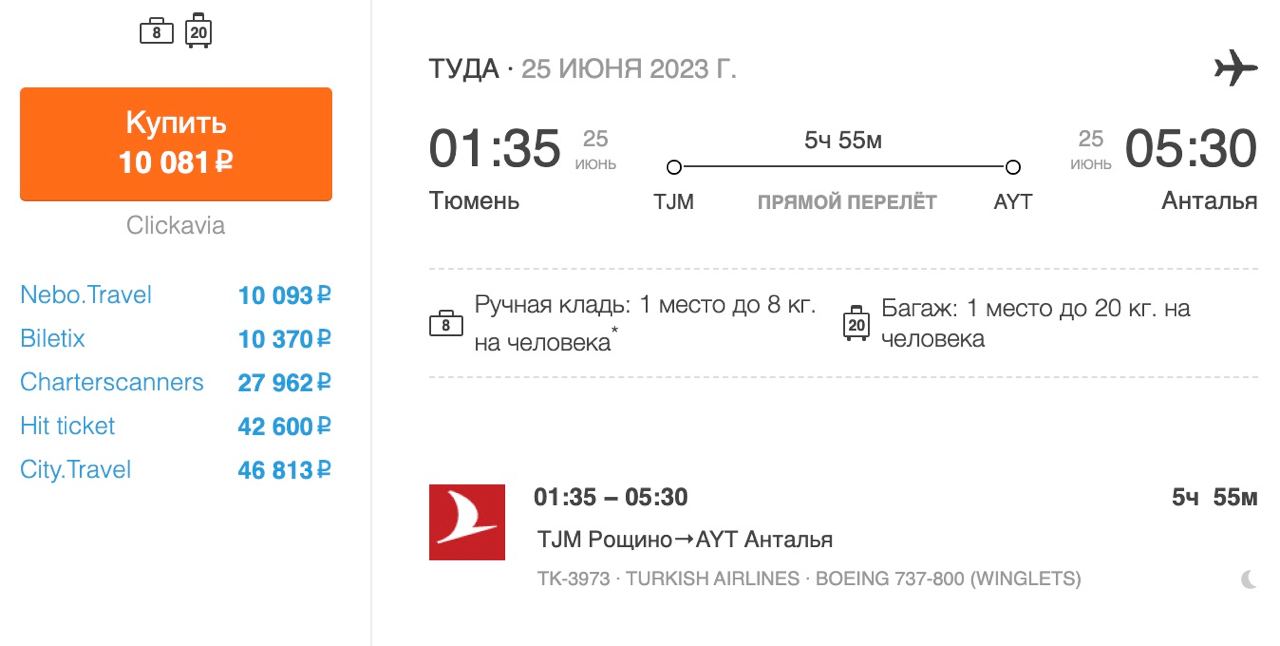Click the airplane icon near the date
Viewport: 1280px width, 646px height.
1235,68
